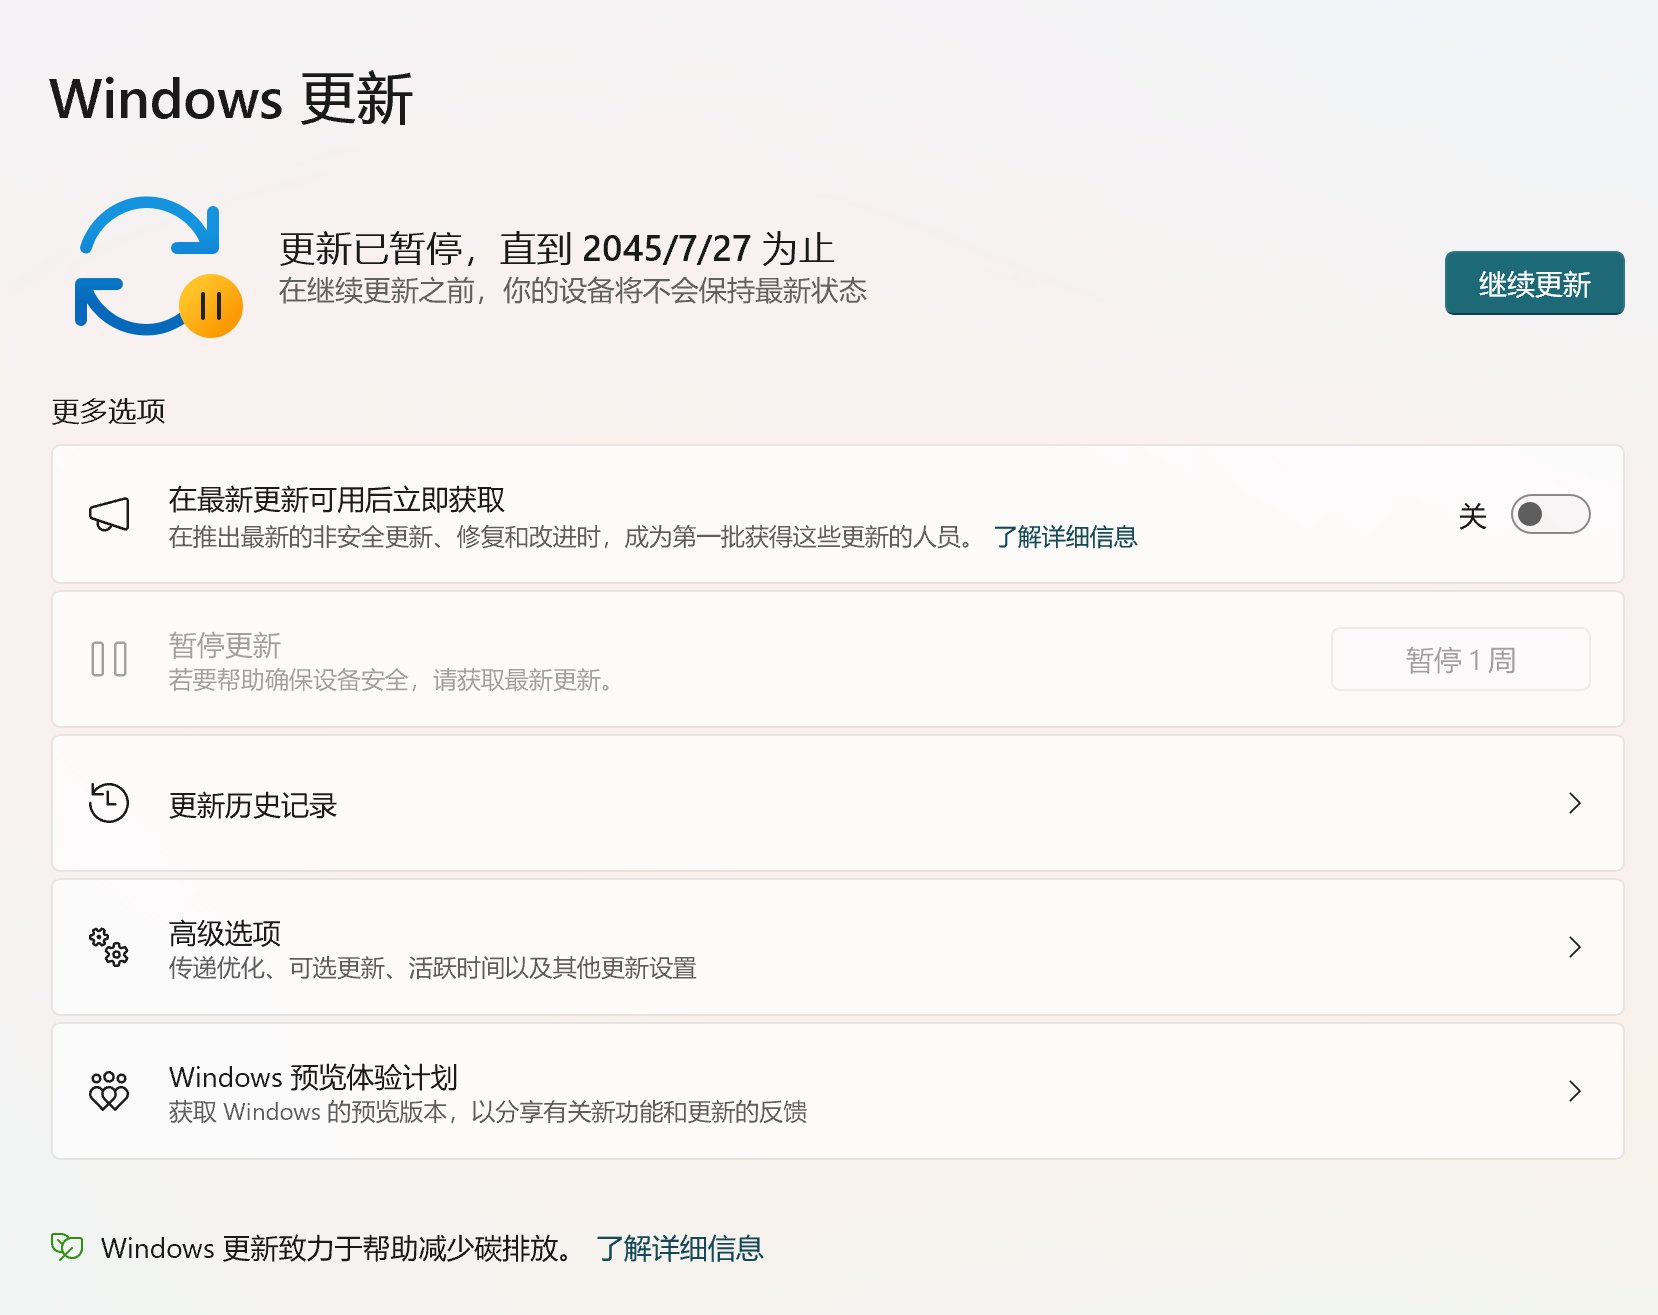This screenshot has width=1658, height=1315.
Task: Expand Windows 预览体验计划 chevron arrow
Action: [x=1574, y=1091]
